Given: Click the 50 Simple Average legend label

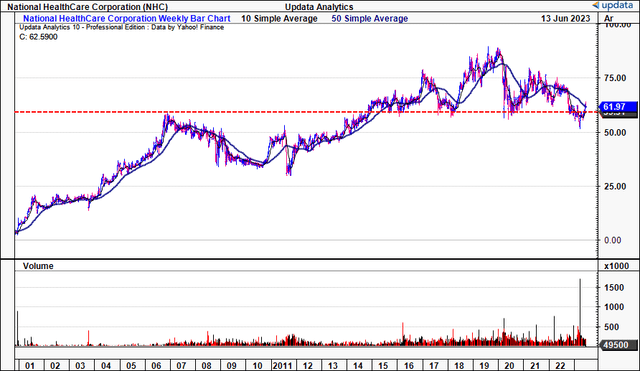Looking at the screenshot, I should (x=370, y=18).
